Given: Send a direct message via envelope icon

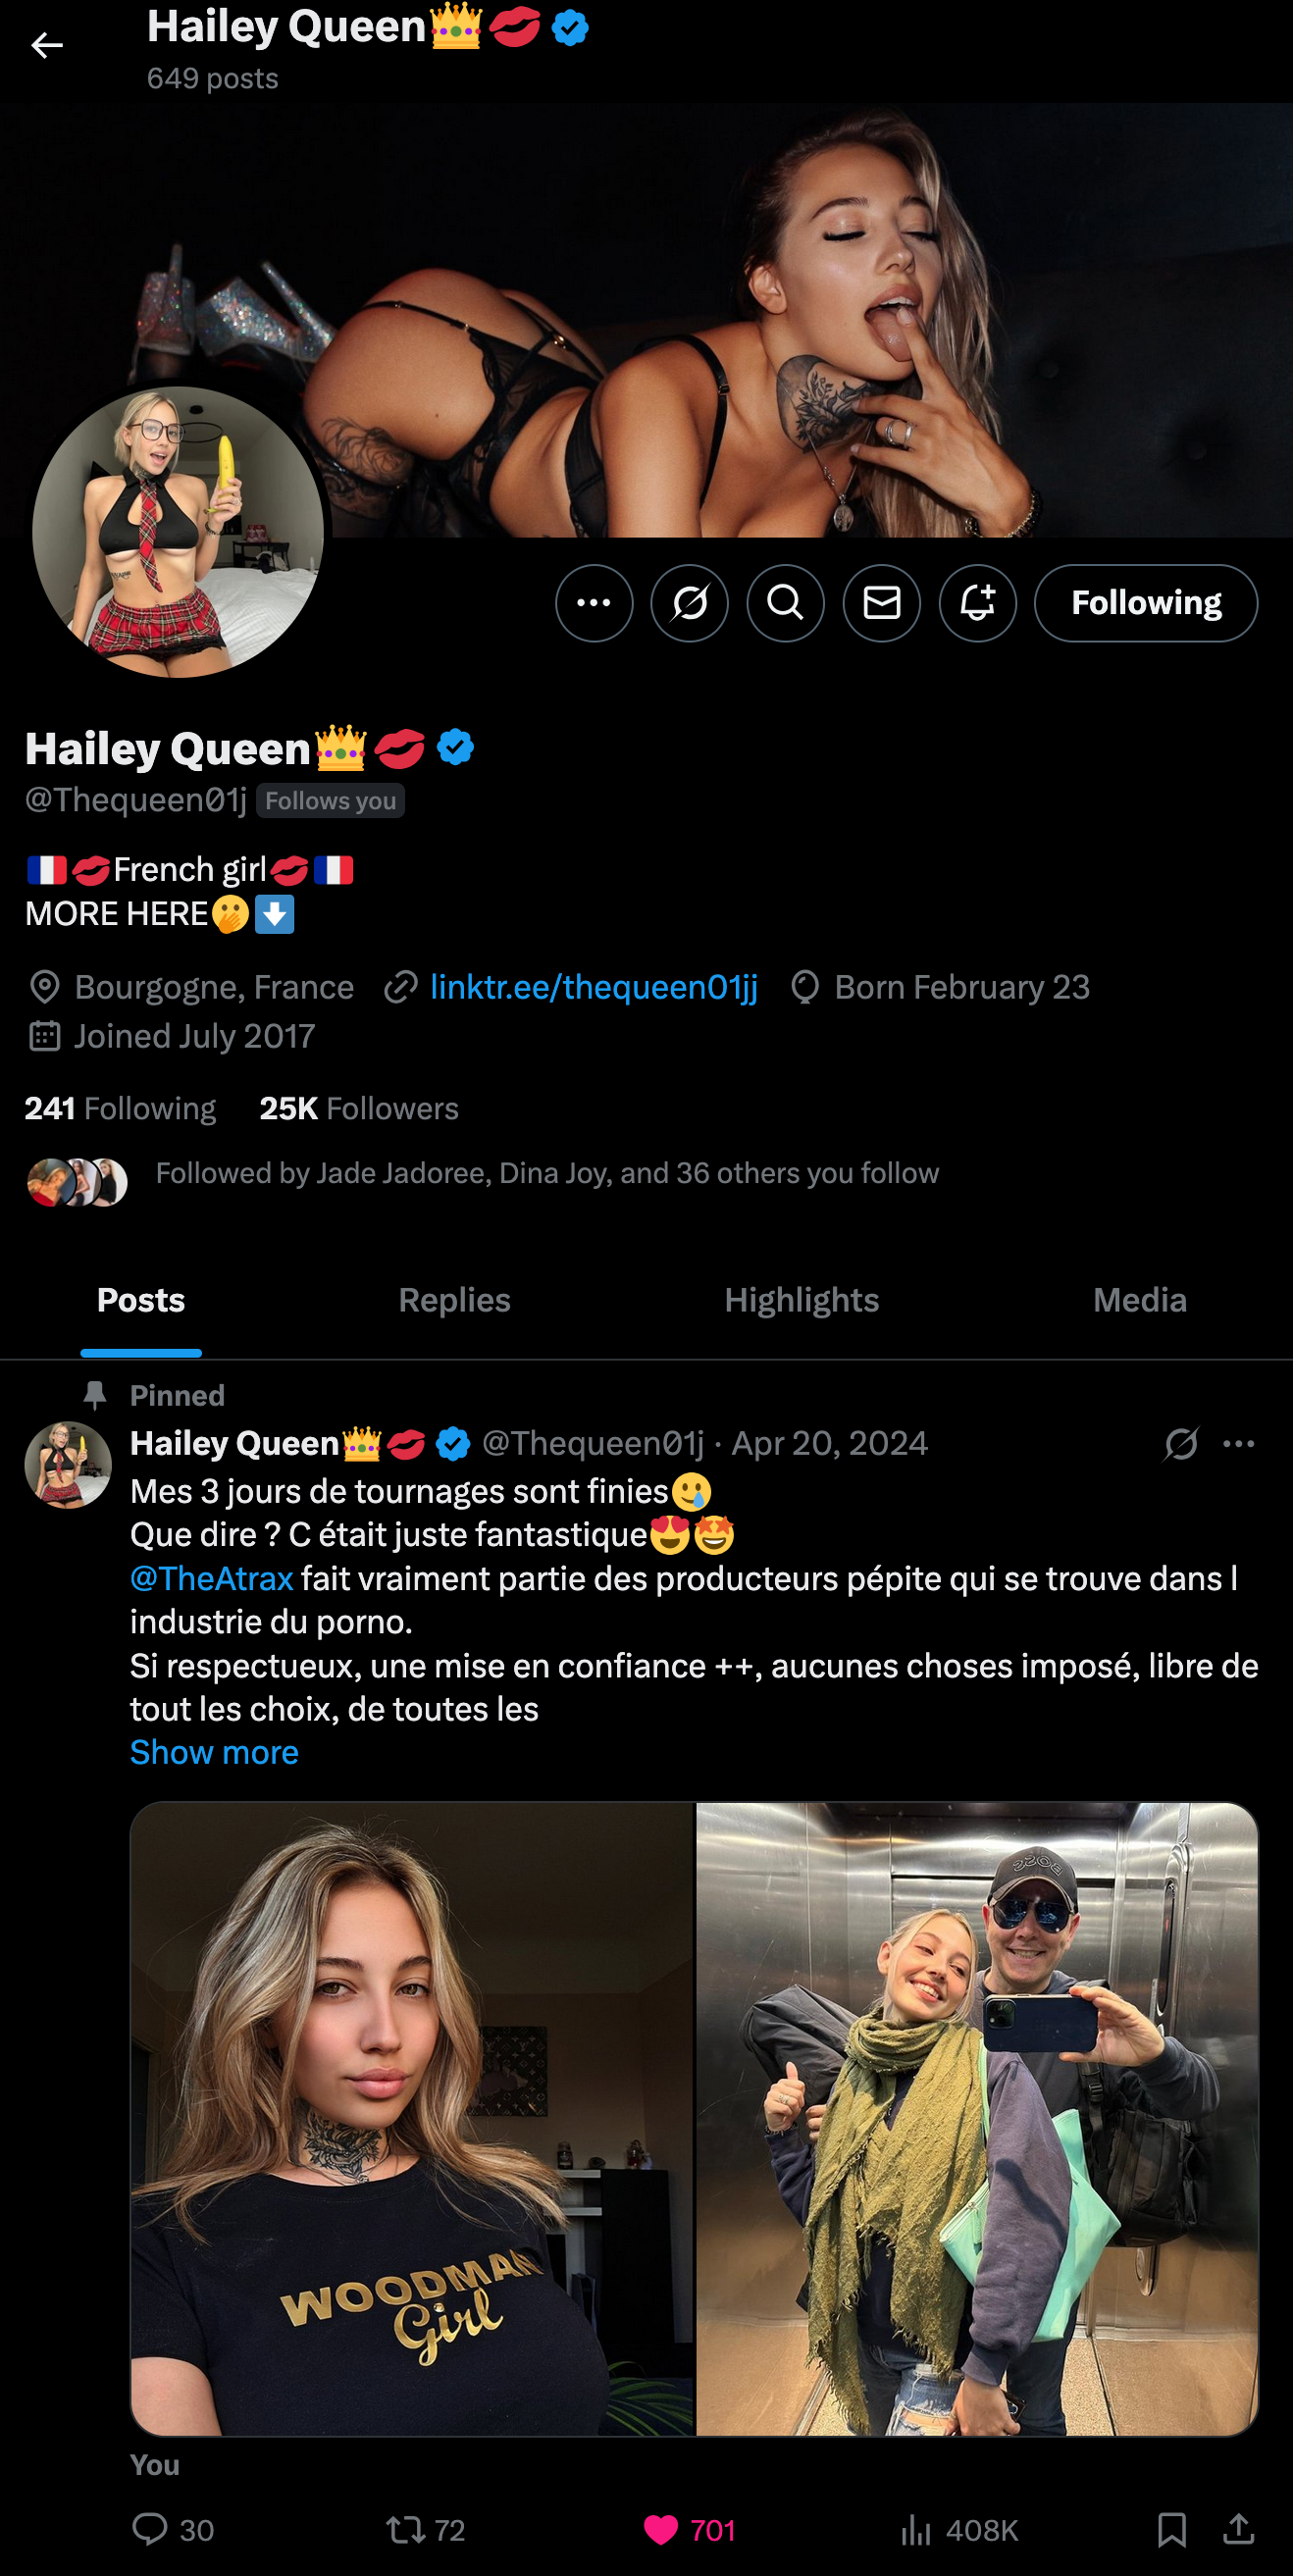Looking at the screenshot, I should pos(882,603).
